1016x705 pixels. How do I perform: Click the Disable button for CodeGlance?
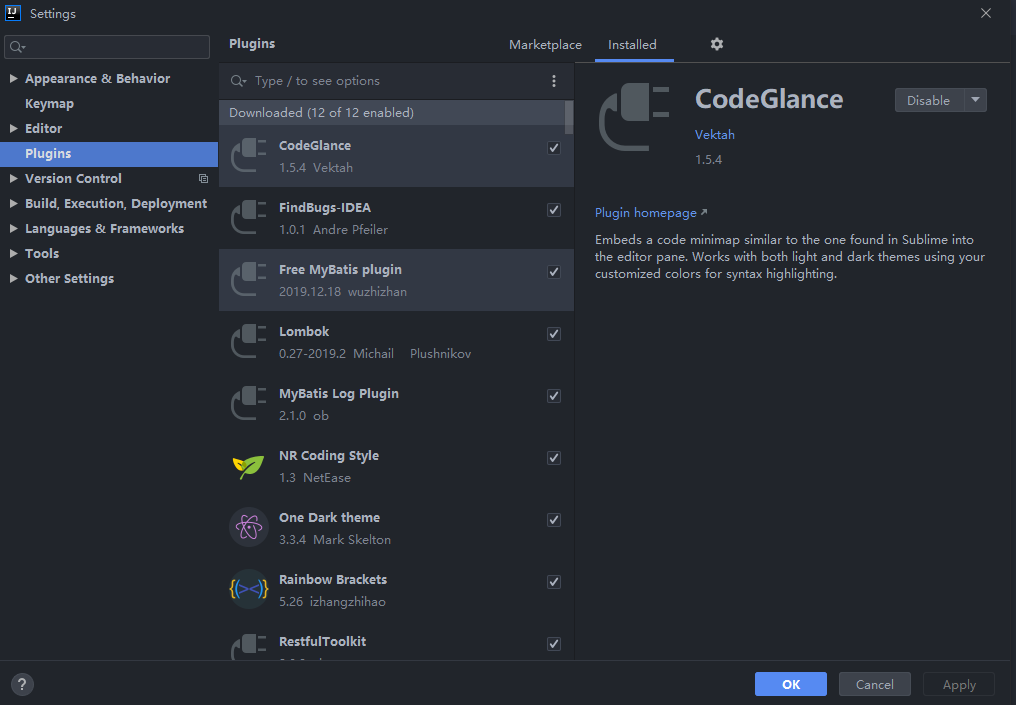[x=929, y=100]
